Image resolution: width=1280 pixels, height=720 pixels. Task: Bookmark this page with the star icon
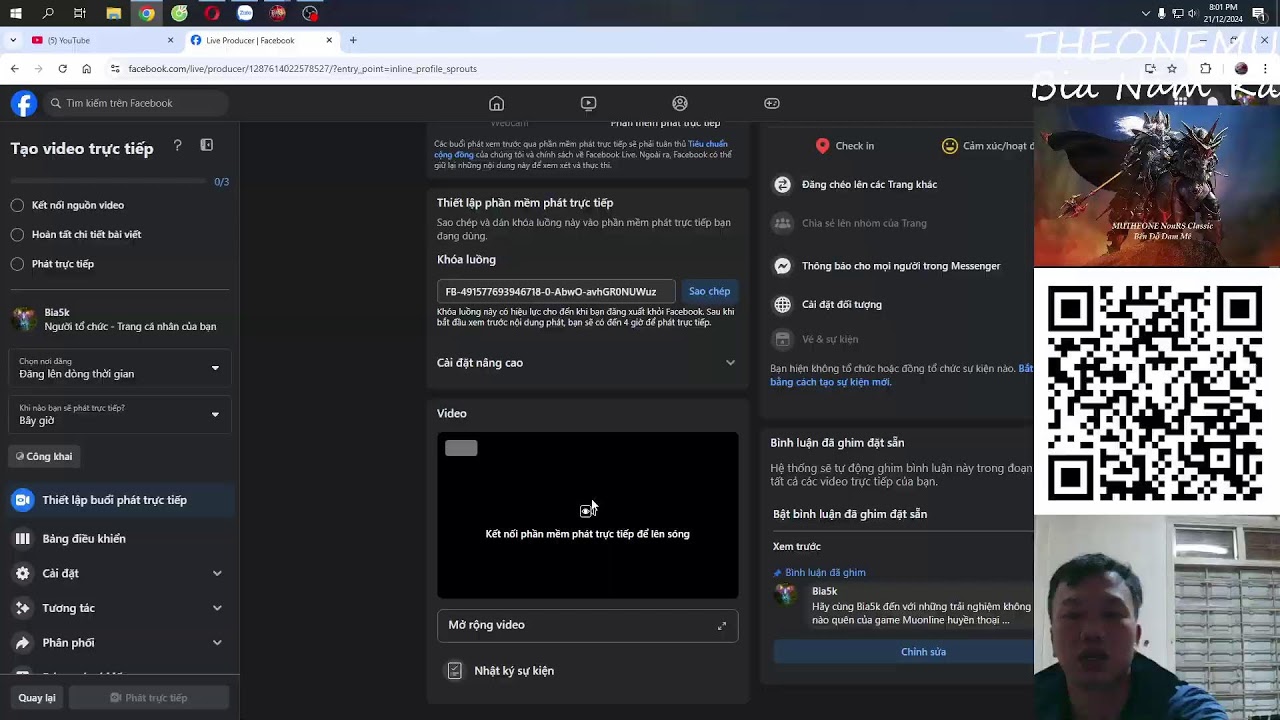(x=1172, y=69)
